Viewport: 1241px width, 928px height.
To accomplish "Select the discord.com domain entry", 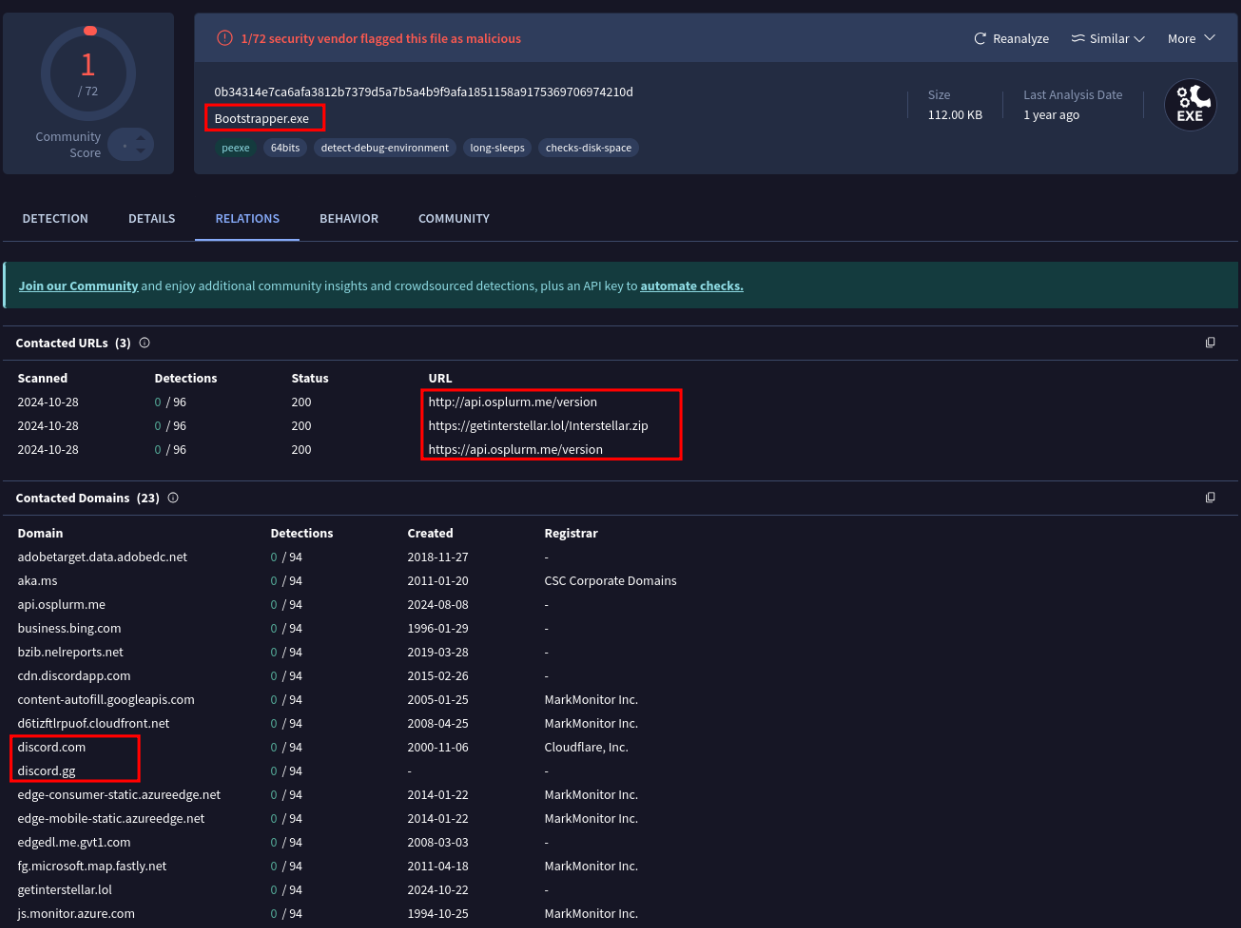I will click(51, 746).
